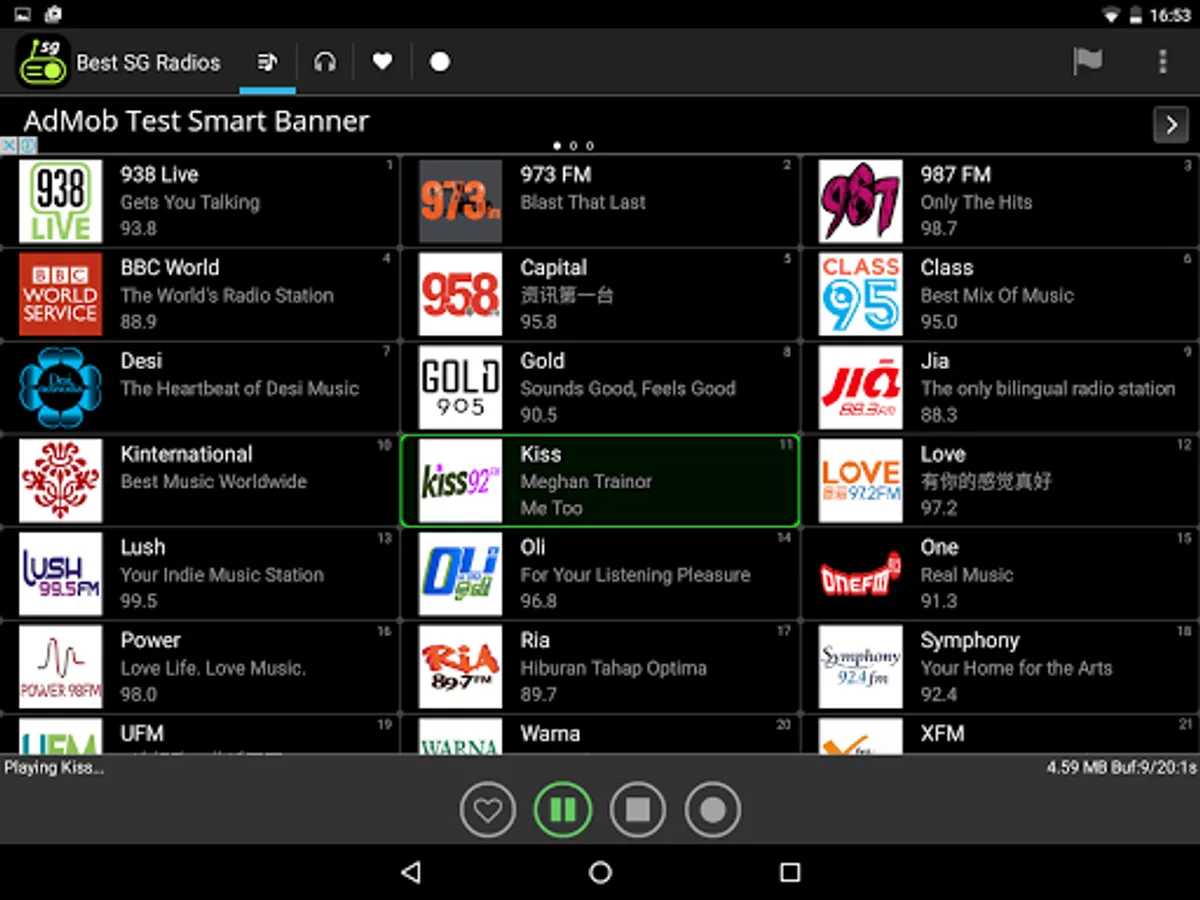The width and height of the screenshot is (1200, 900).
Task: Click the 'Best SG Radios' title
Action: [x=148, y=62]
